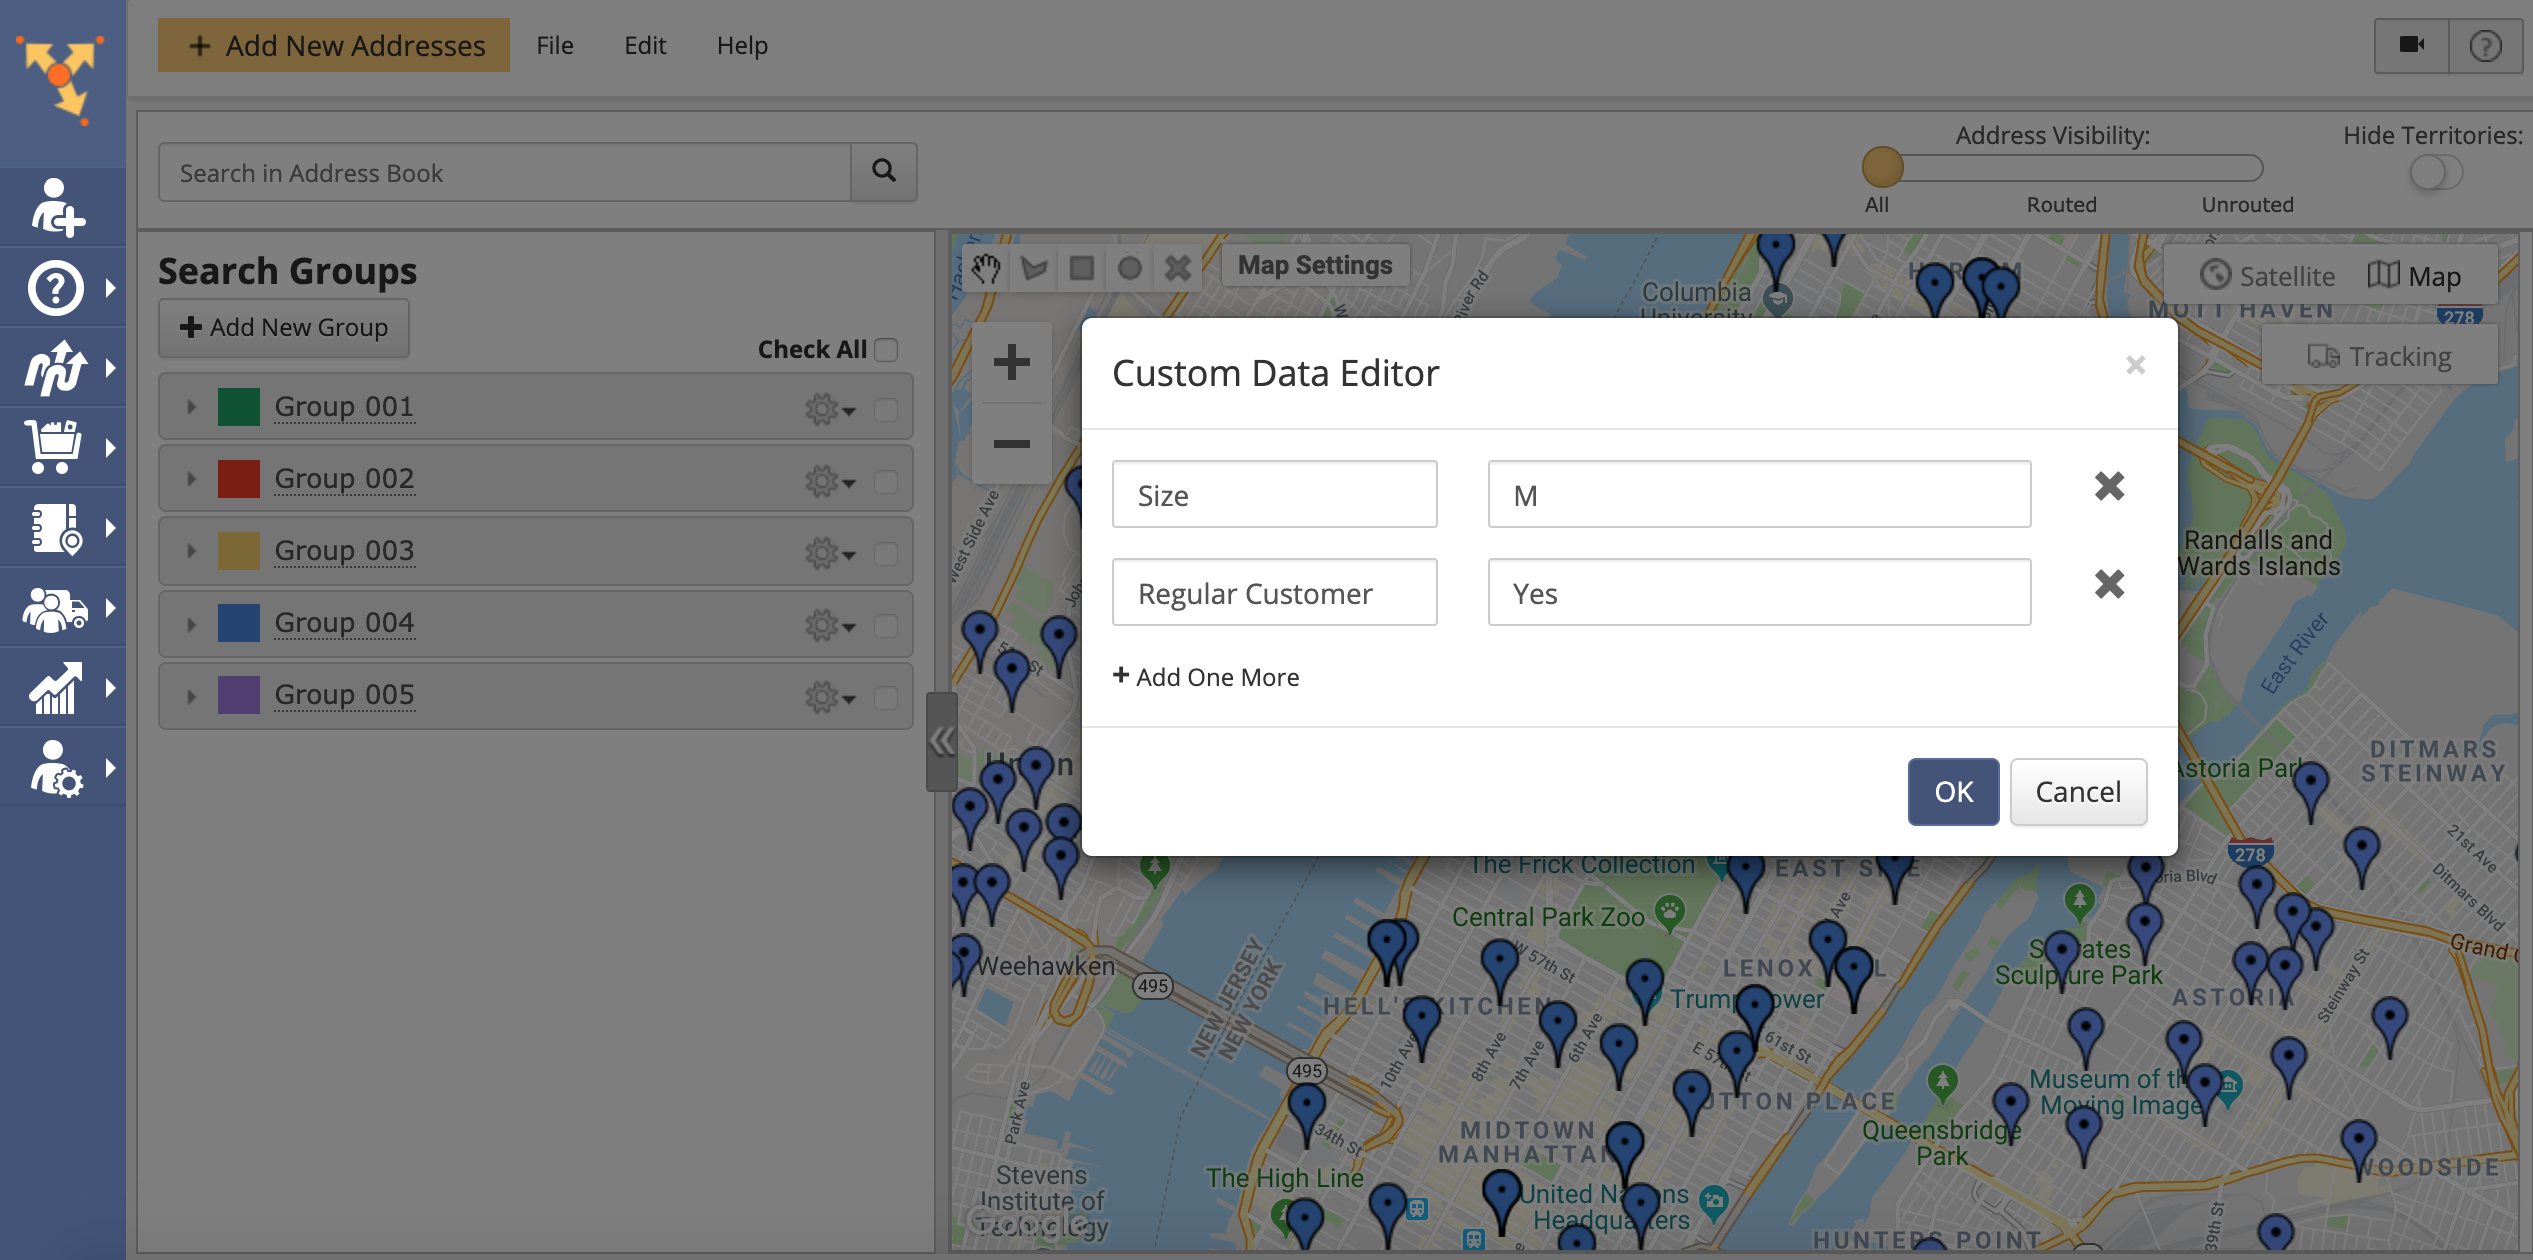Image resolution: width=2533 pixels, height=1260 pixels.
Task: Confirm with the OK button
Action: (x=1953, y=791)
